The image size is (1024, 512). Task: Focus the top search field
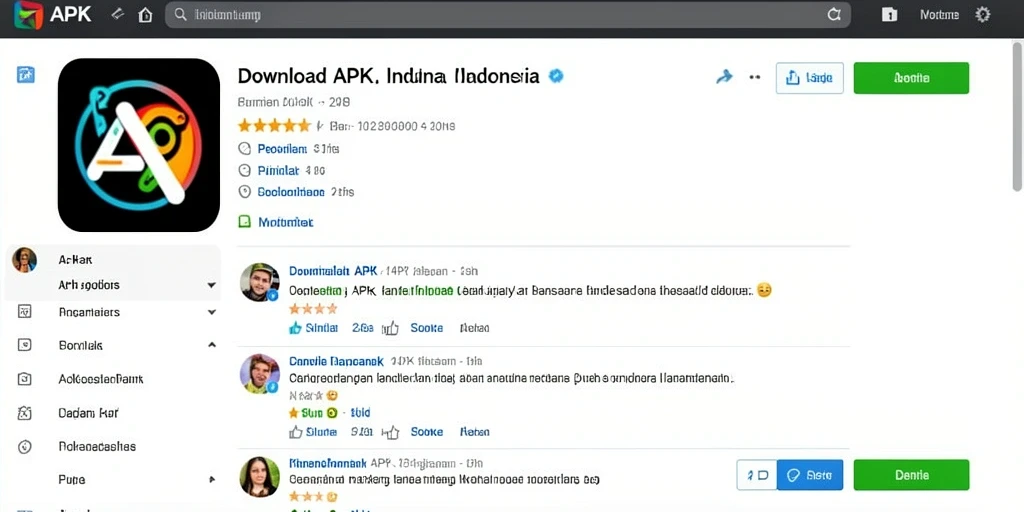coord(508,15)
